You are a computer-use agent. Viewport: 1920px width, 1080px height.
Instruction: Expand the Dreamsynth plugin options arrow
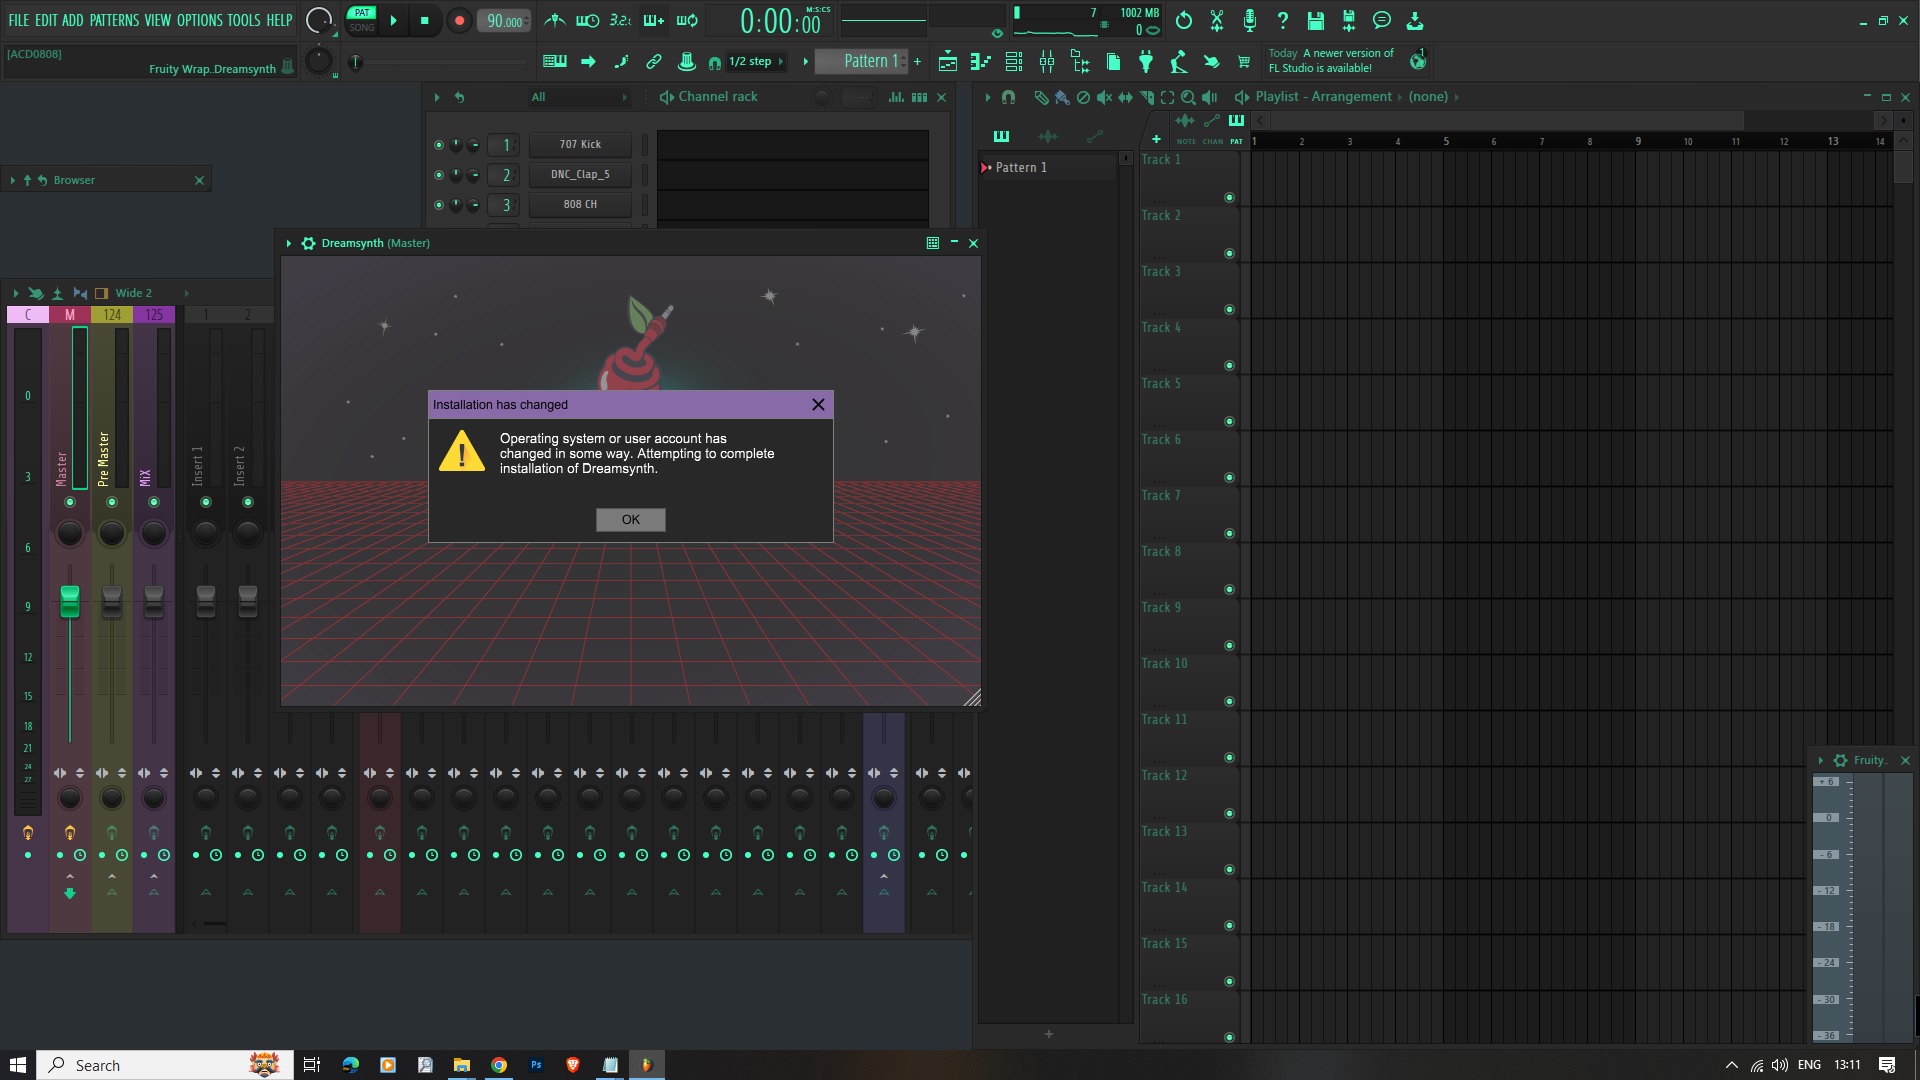288,243
